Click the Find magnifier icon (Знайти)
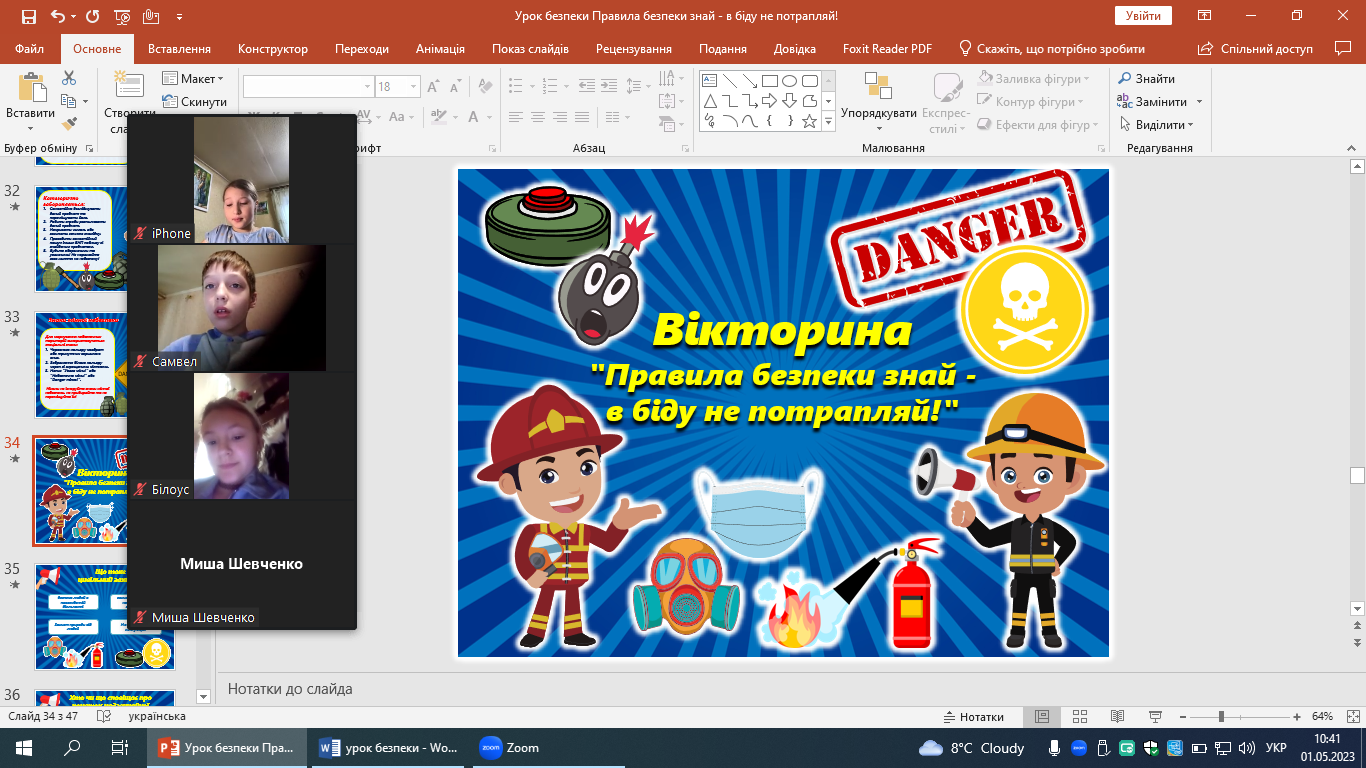 1125,79
